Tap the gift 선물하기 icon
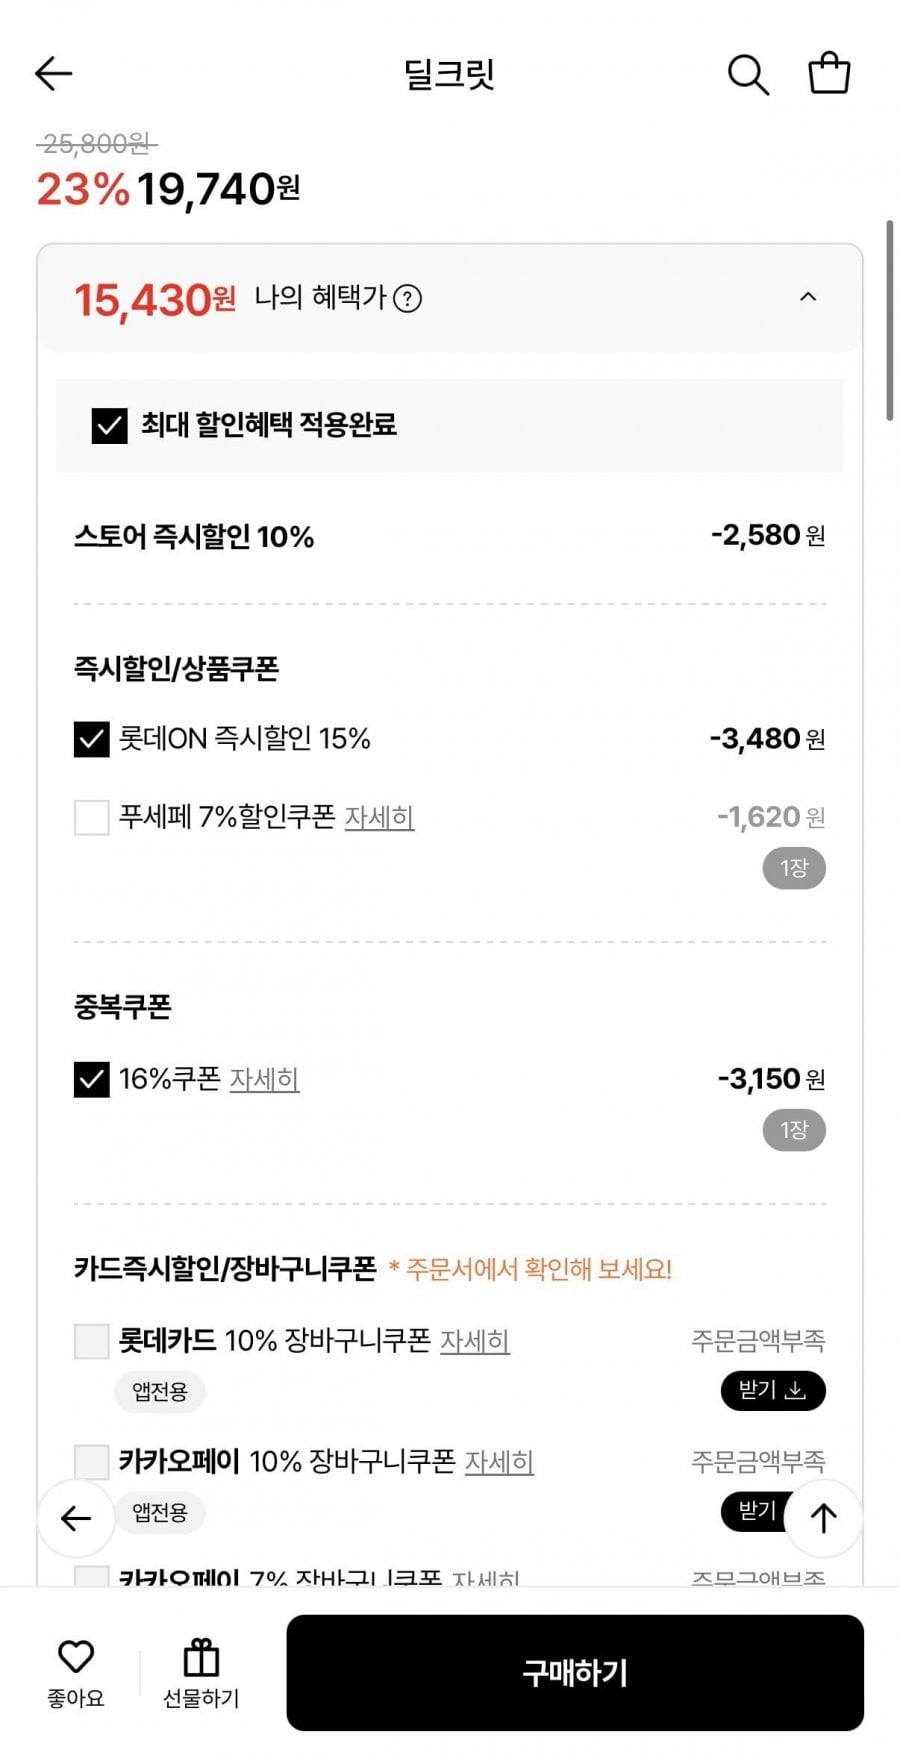The width and height of the screenshot is (900, 1758). coord(201,1657)
